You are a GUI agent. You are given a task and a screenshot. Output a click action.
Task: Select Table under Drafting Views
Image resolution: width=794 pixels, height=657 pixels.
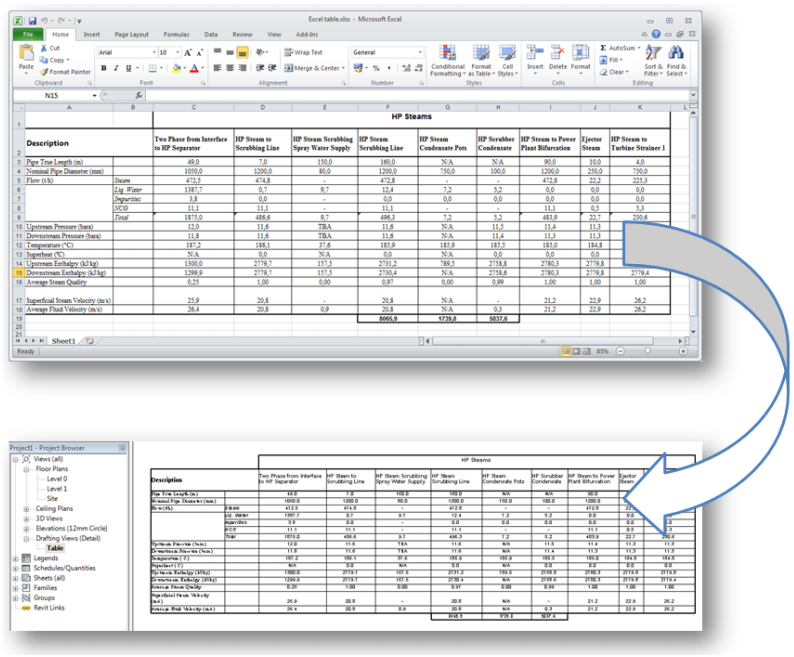55,548
